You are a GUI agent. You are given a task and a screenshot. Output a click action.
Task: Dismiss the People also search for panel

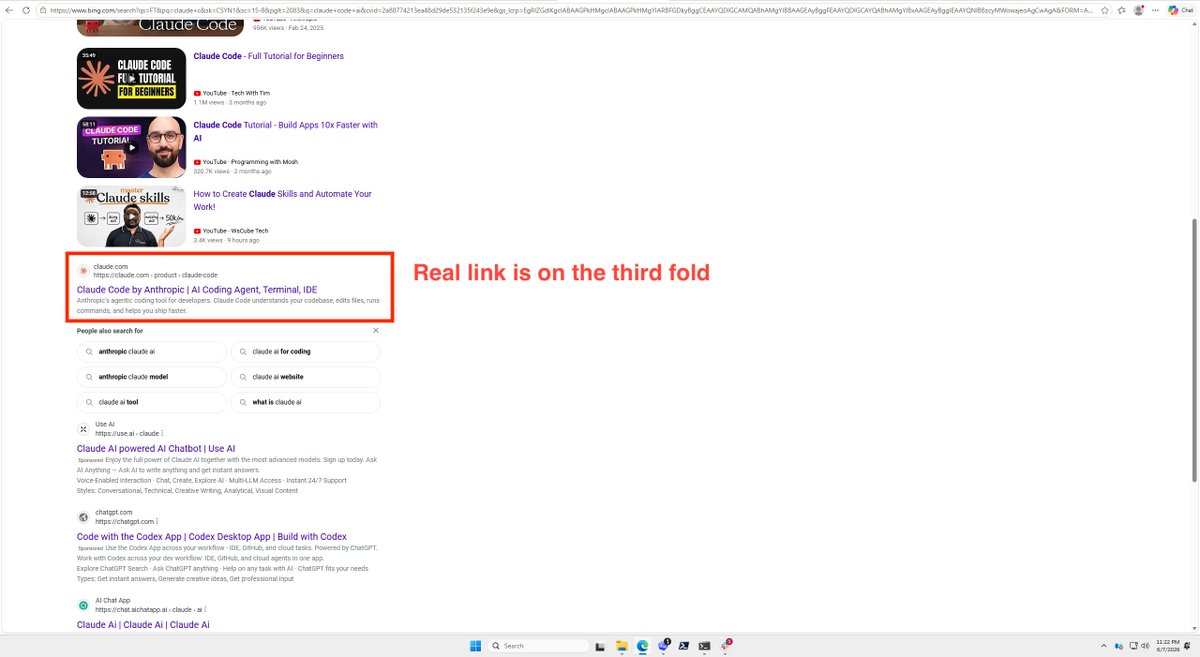(376, 330)
